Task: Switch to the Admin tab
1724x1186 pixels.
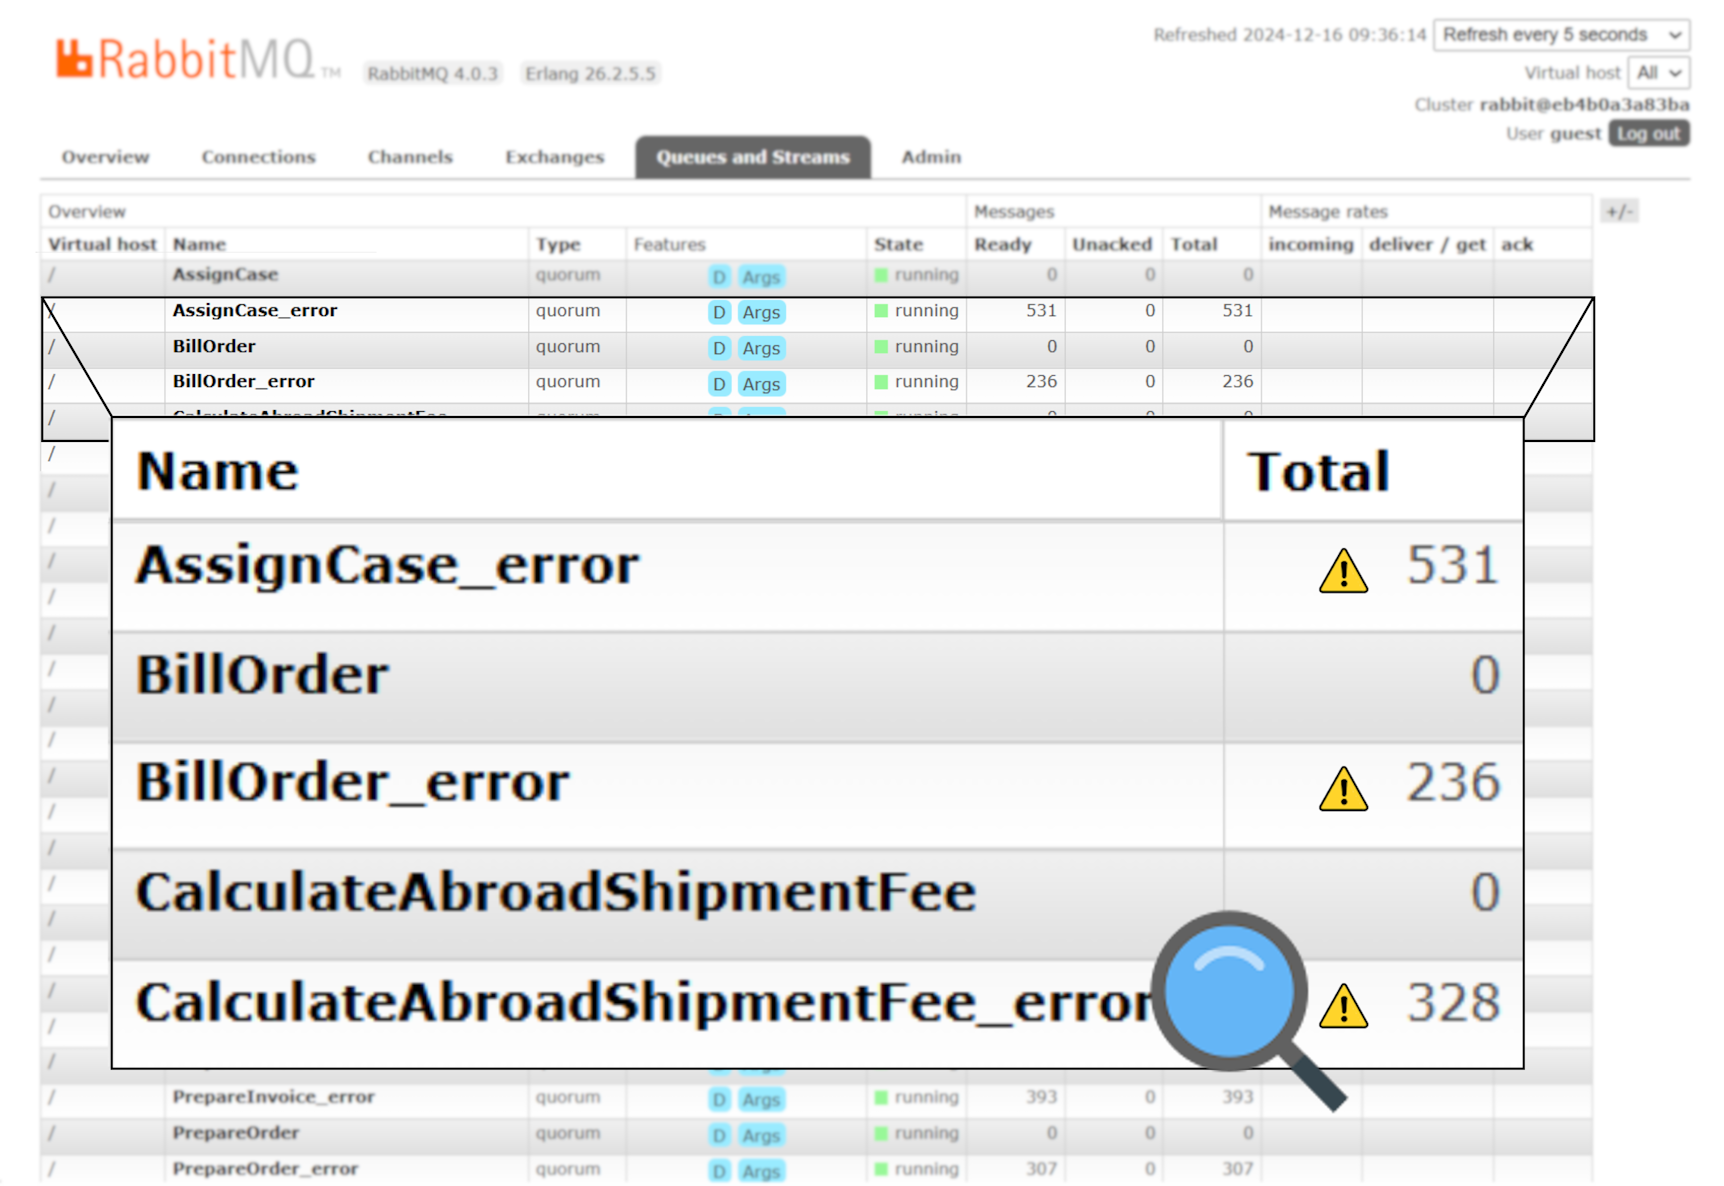Action: coord(930,157)
